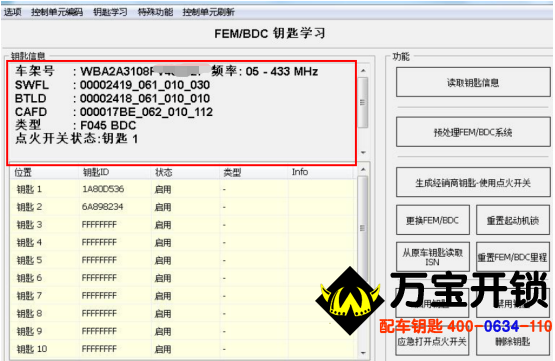Viewport: 555px width, 361px height.
Task: Click the Info column header
Action: (x=321, y=172)
